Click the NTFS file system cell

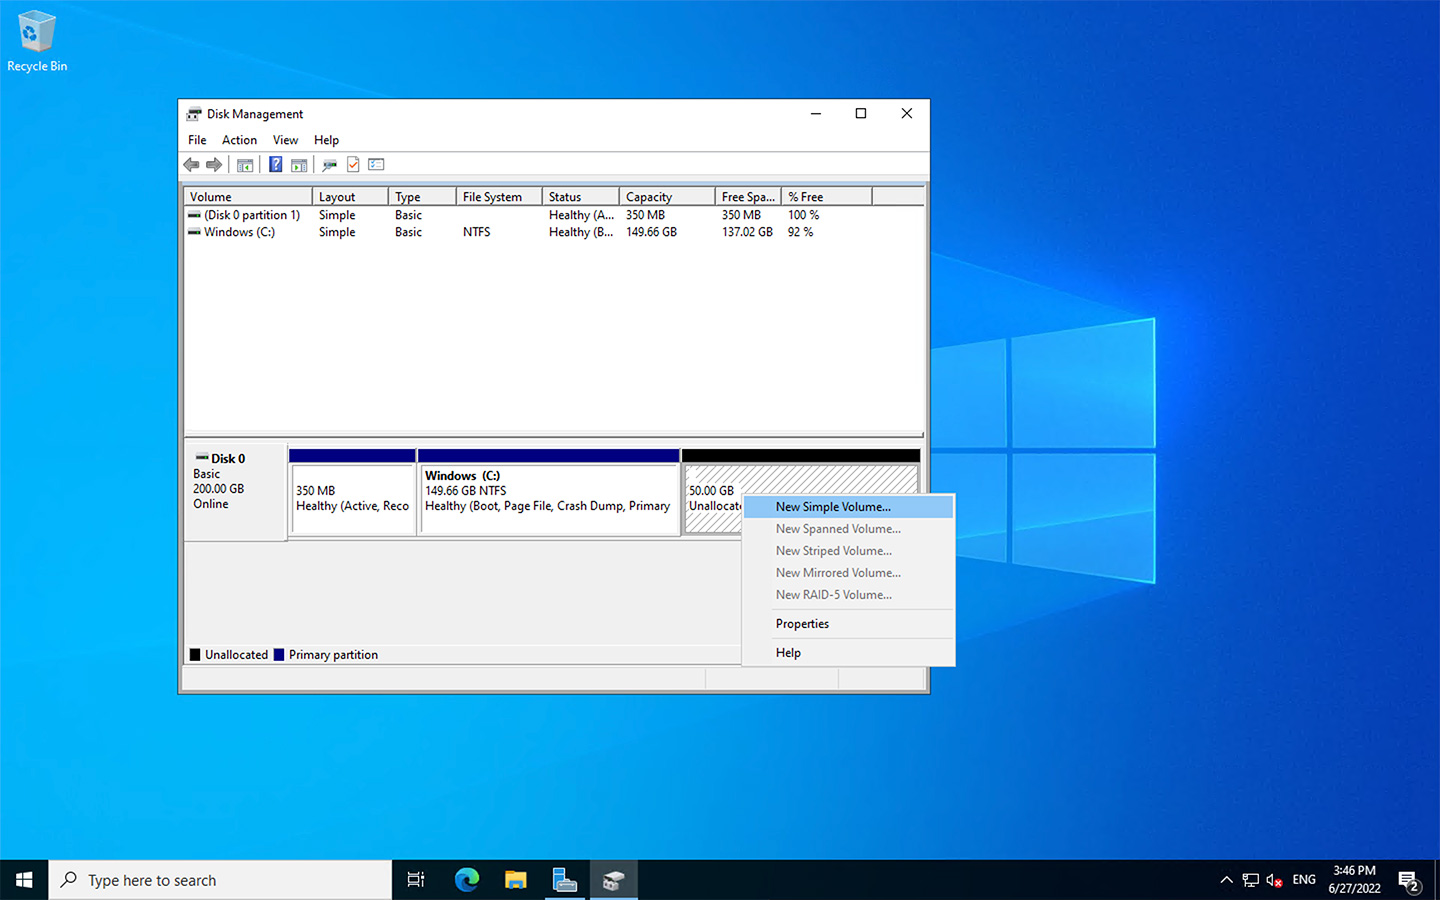click(476, 232)
